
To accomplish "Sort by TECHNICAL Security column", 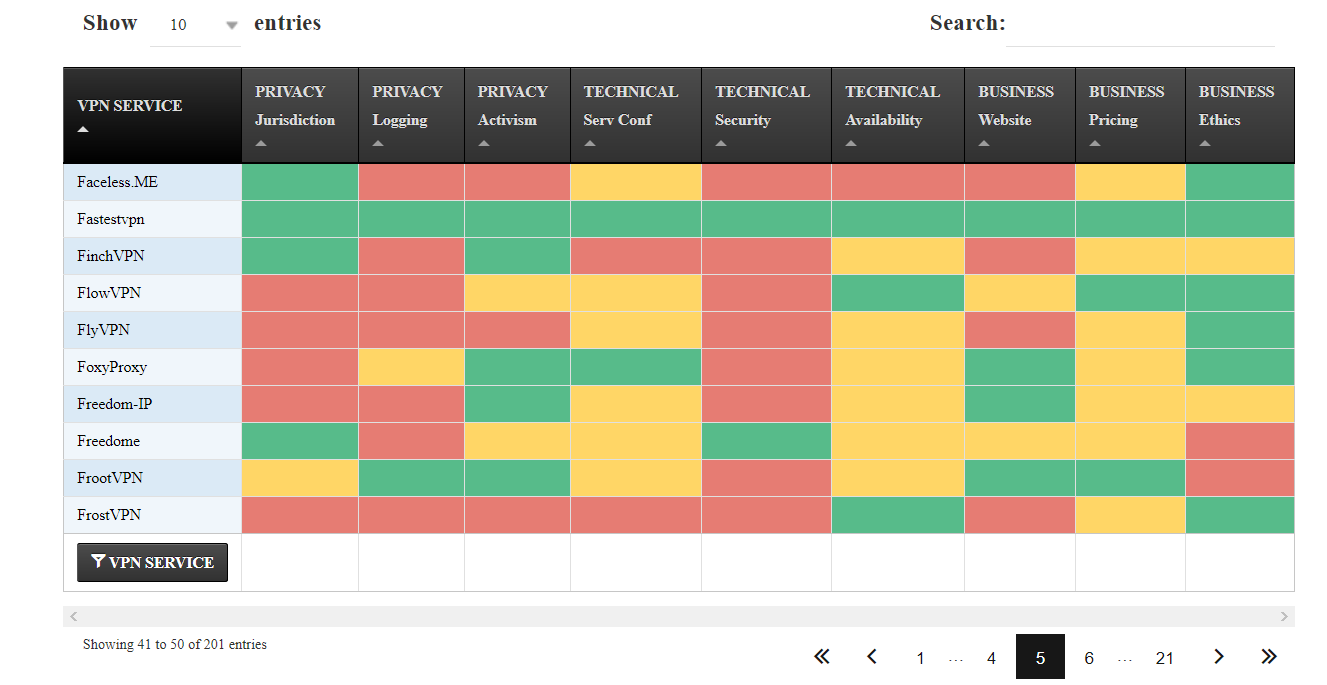I will pyautogui.click(x=766, y=115).
